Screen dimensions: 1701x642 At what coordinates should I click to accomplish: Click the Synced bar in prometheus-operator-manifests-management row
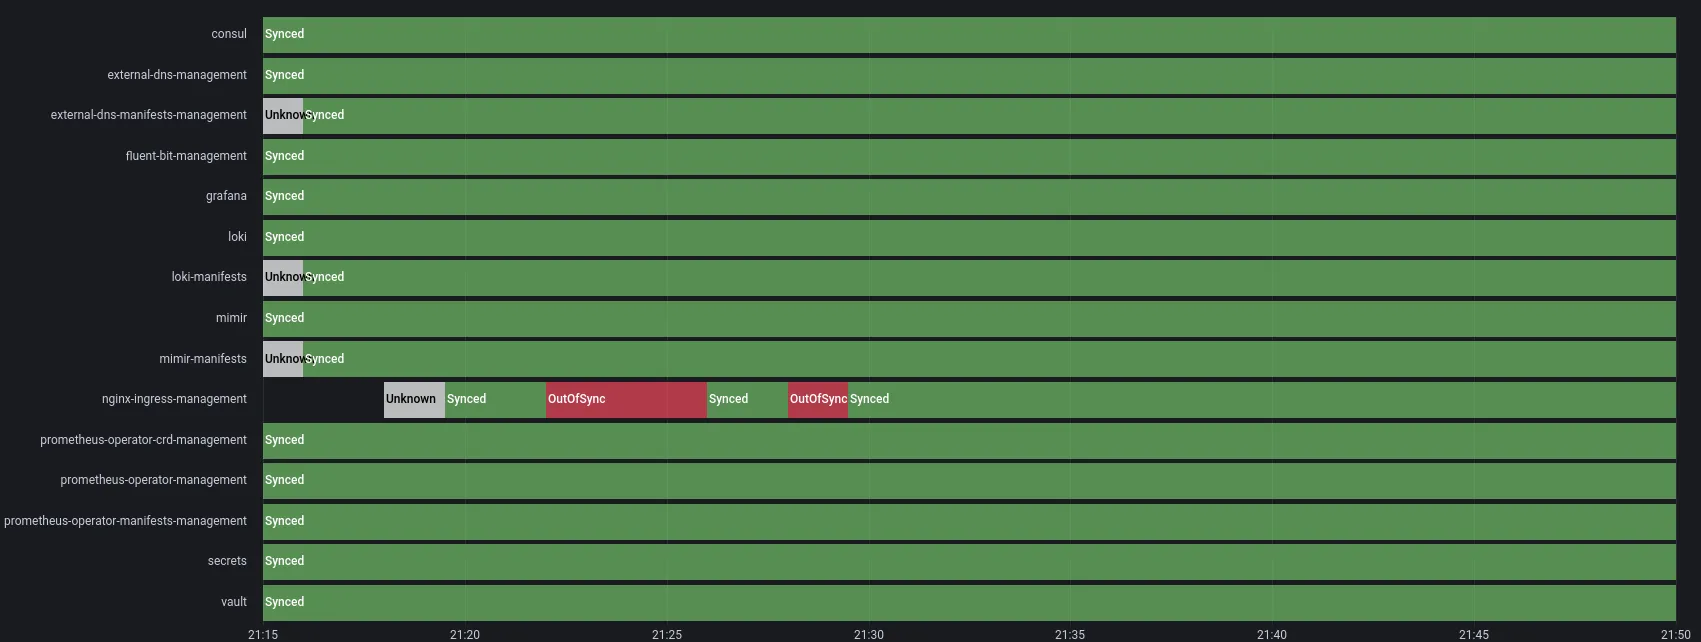[x=969, y=522]
